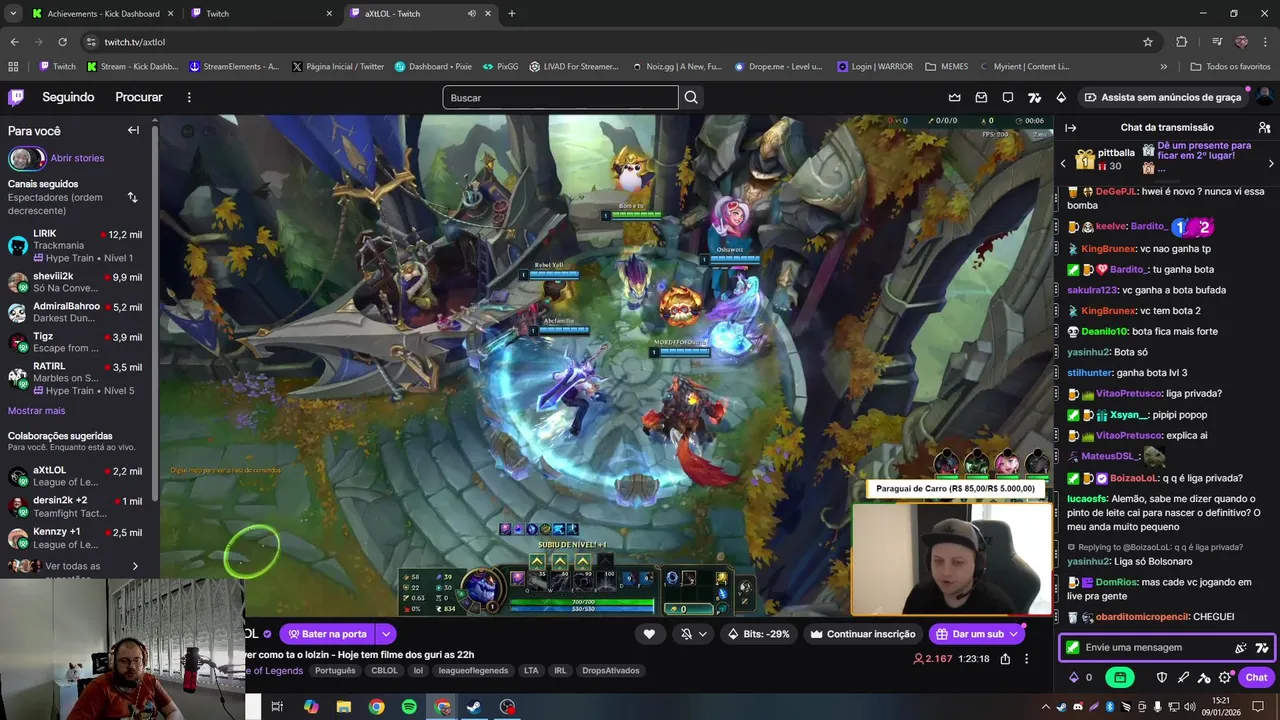Click Assista sem anúncios de graça
Image resolution: width=1280 pixels, height=720 pixels.
click(1162, 97)
